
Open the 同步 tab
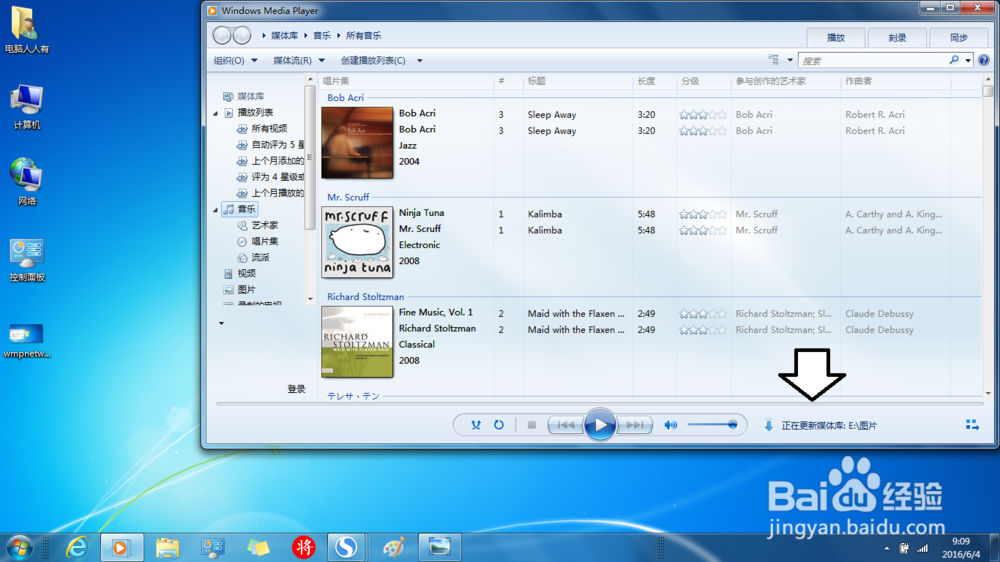pos(959,38)
